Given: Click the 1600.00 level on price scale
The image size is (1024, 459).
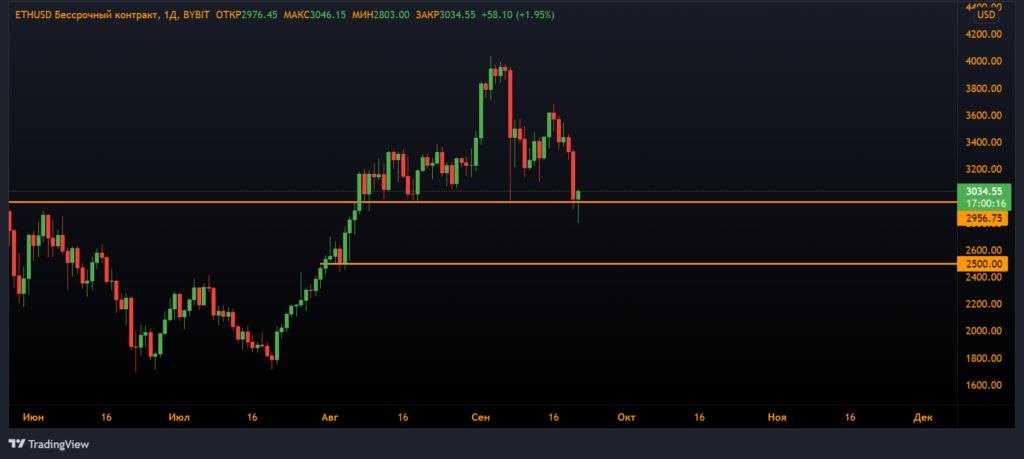Looking at the screenshot, I should coord(985,385).
